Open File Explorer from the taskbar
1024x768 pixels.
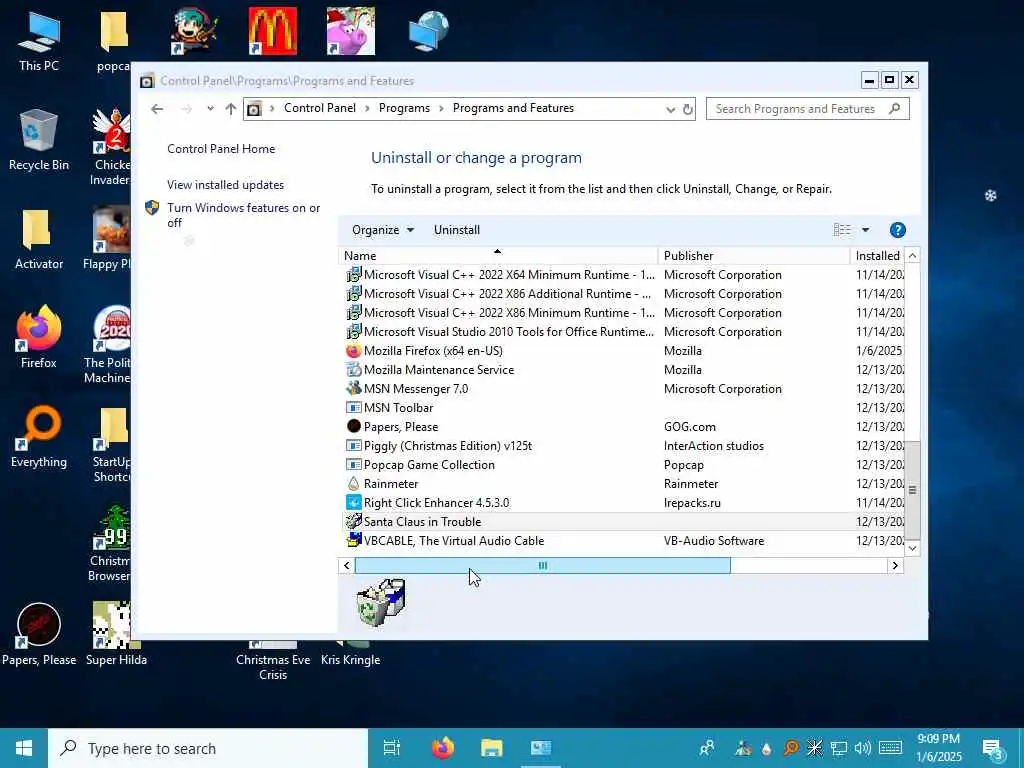tap(491, 748)
